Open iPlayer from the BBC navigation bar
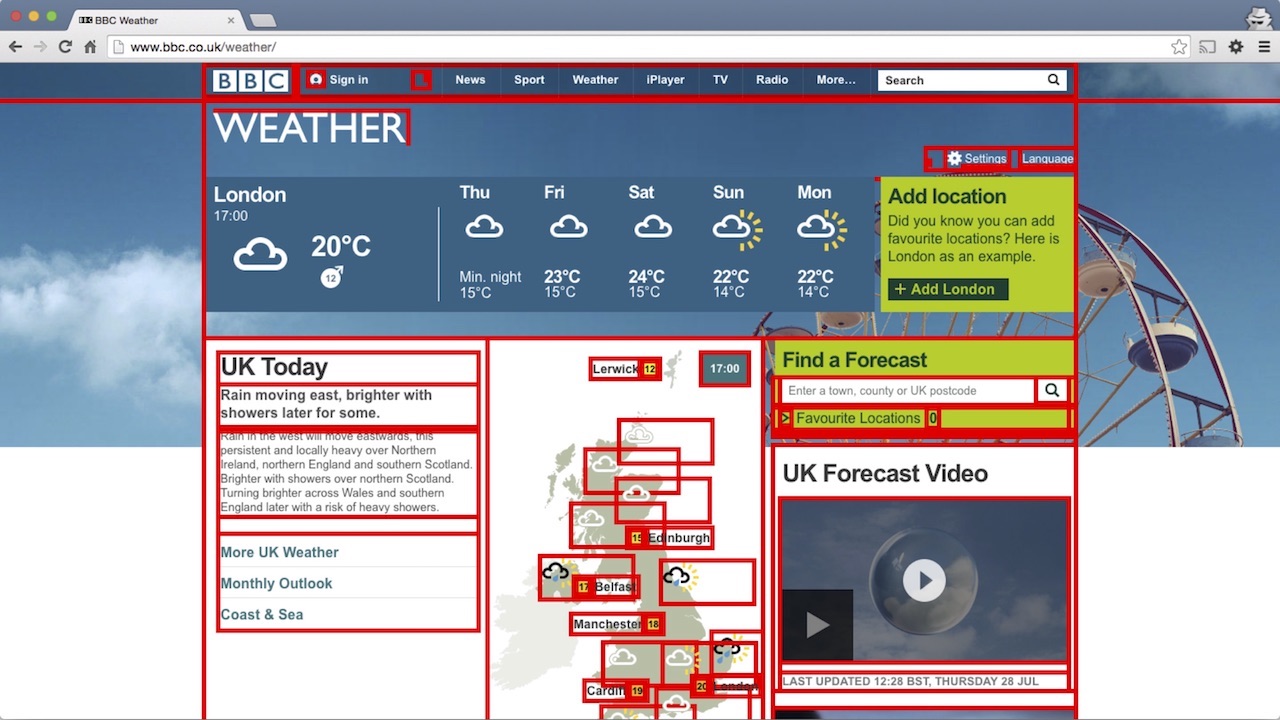 click(665, 80)
